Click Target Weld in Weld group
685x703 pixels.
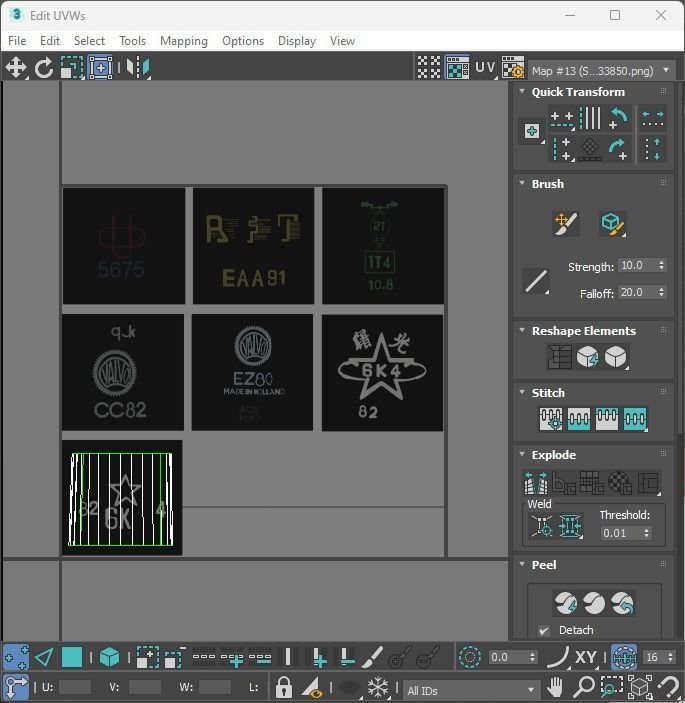tap(541, 525)
